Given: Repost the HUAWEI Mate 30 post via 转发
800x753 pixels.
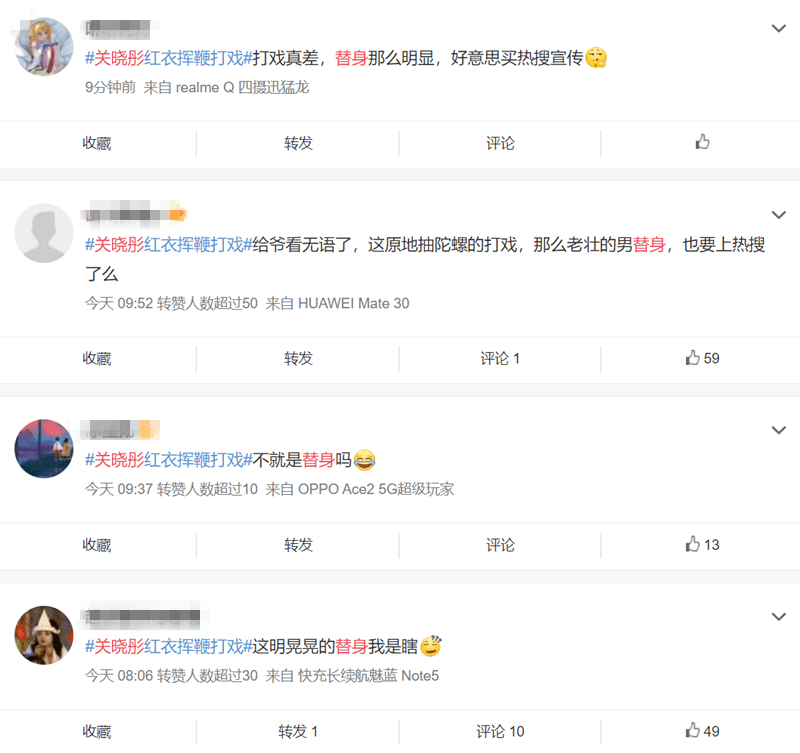Looking at the screenshot, I should click(x=298, y=359).
